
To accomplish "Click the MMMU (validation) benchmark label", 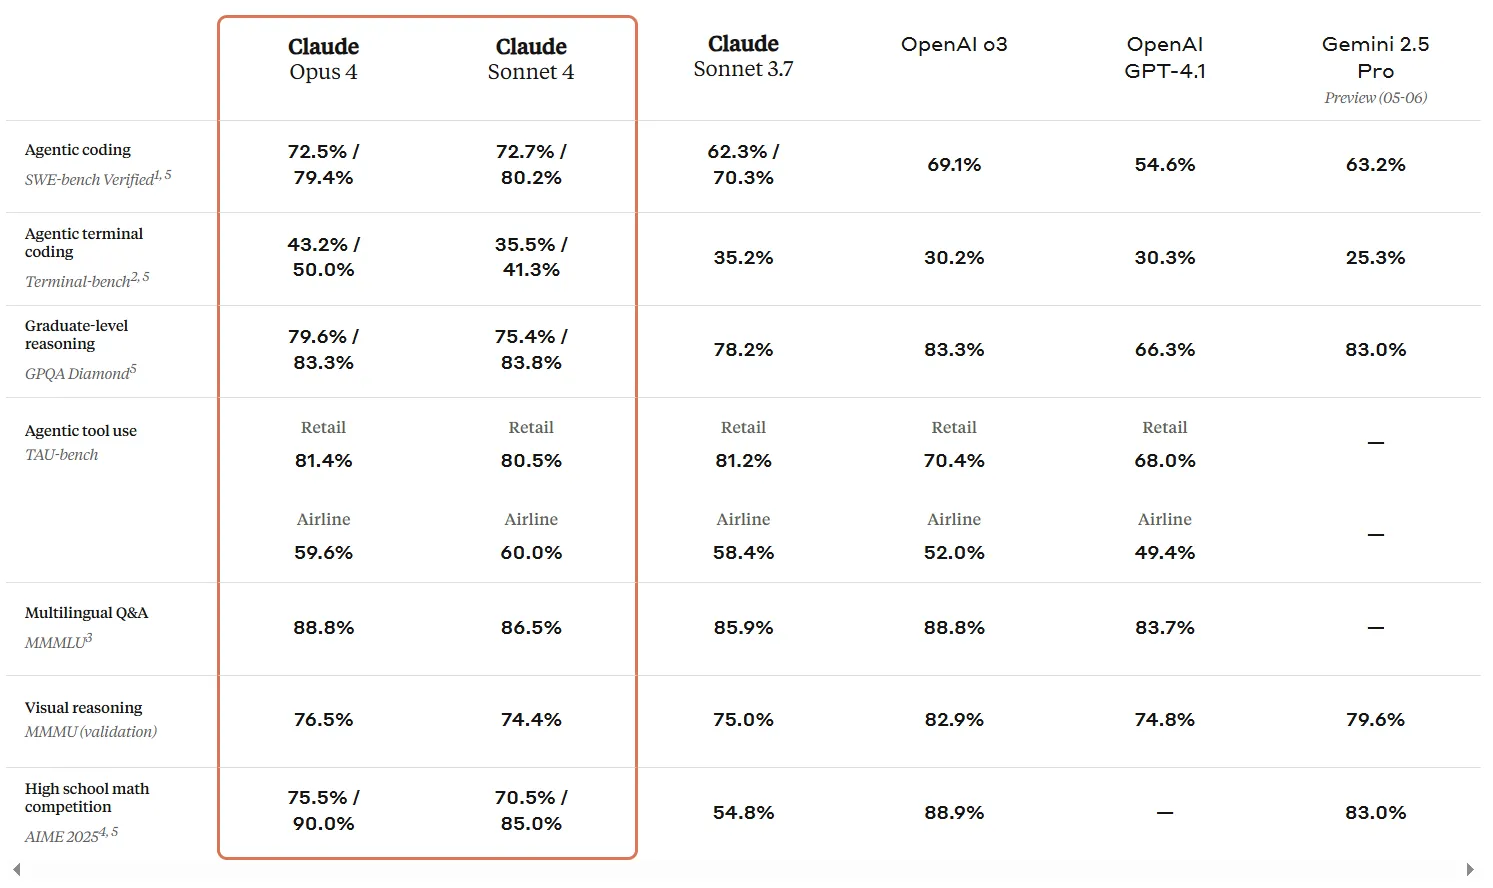I will tap(91, 732).
